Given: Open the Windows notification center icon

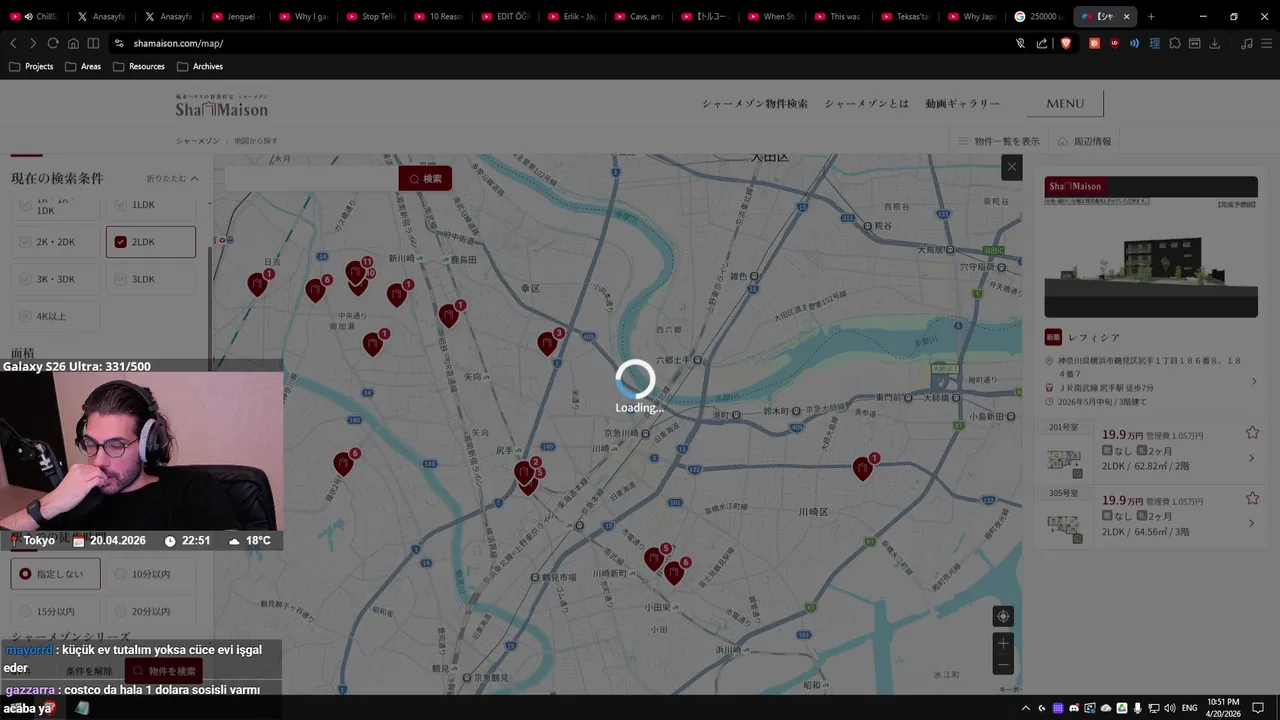Looking at the screenshot, I should (1258, 707).
